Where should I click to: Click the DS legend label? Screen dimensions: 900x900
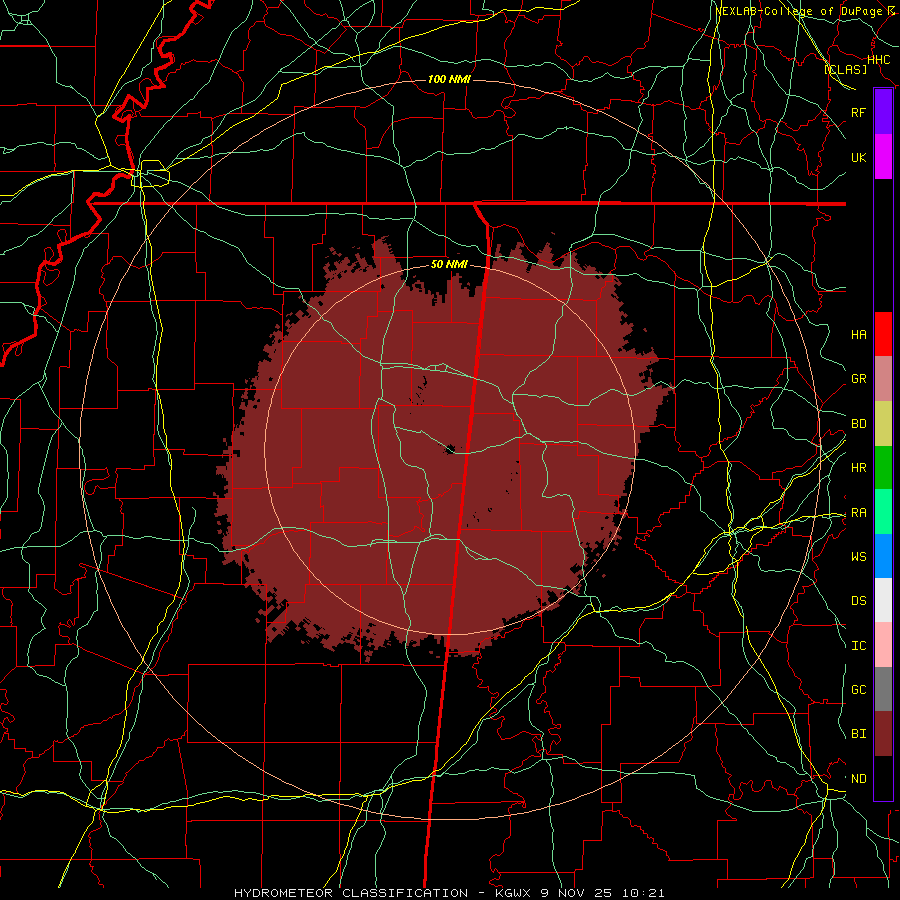pyautogui.click(x=859, y=600)
